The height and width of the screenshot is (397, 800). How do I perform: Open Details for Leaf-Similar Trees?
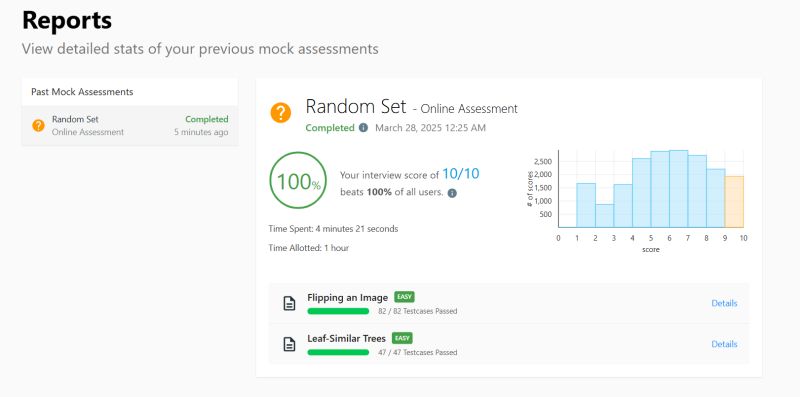[724, 344]
